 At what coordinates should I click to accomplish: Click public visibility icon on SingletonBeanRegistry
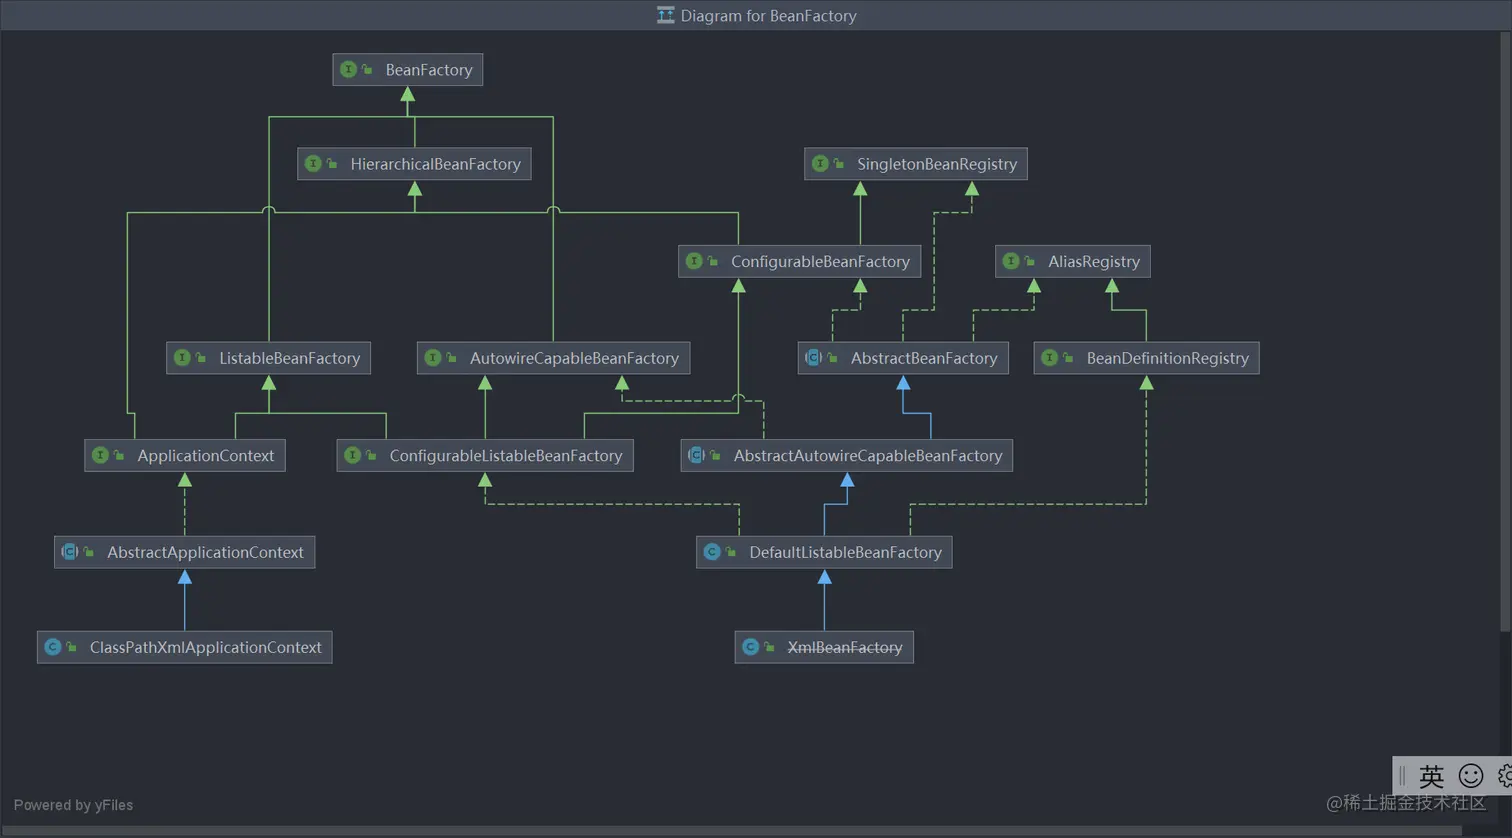pos(839,163)
